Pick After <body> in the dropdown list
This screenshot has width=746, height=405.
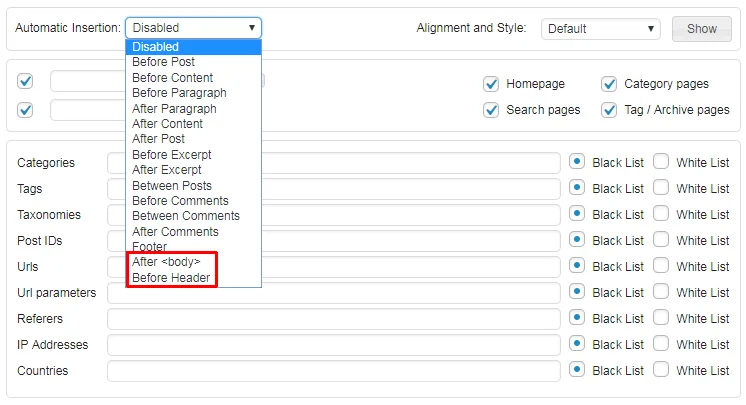point(166,262)
